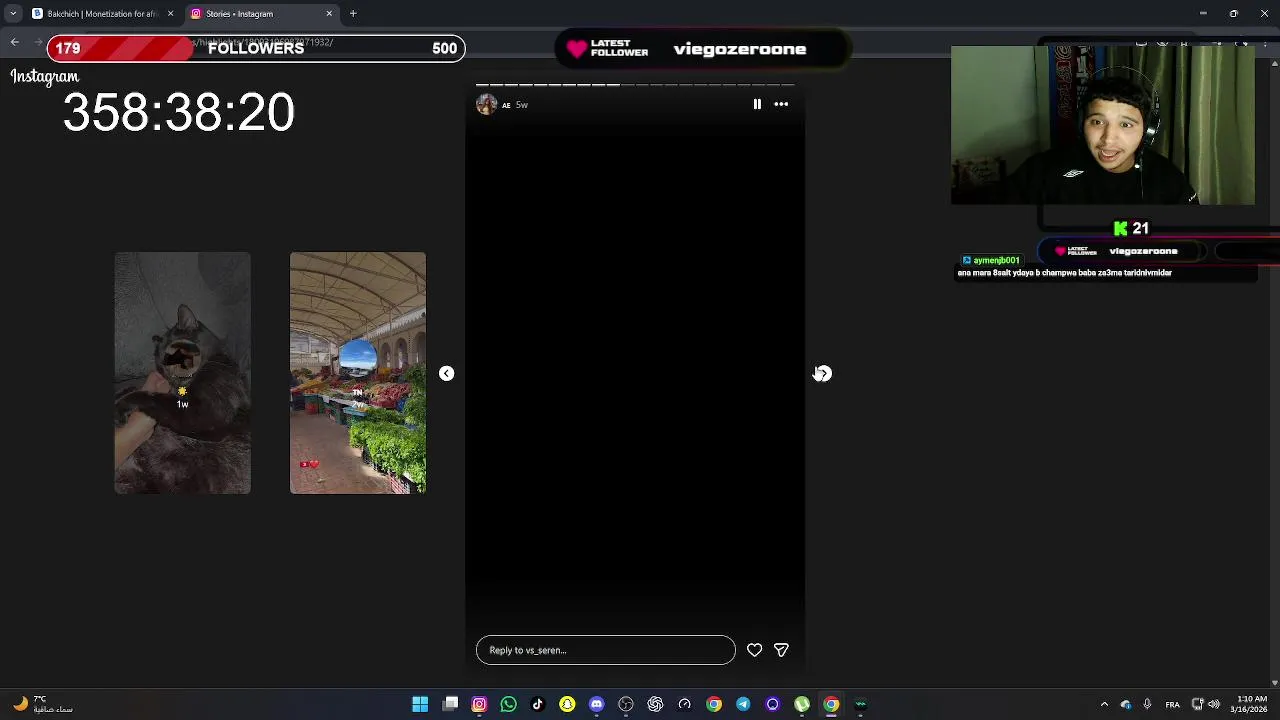Viewport: 1280px width, 720px height.
Task: Open the Windows Start menu
Action: click(x=420, y=704)
